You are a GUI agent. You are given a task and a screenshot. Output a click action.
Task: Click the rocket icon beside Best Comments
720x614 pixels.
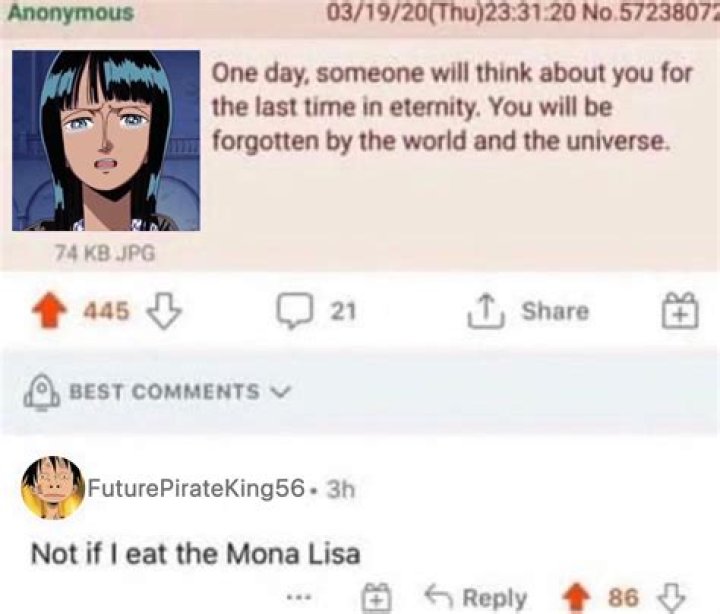(x=42, y=391)
